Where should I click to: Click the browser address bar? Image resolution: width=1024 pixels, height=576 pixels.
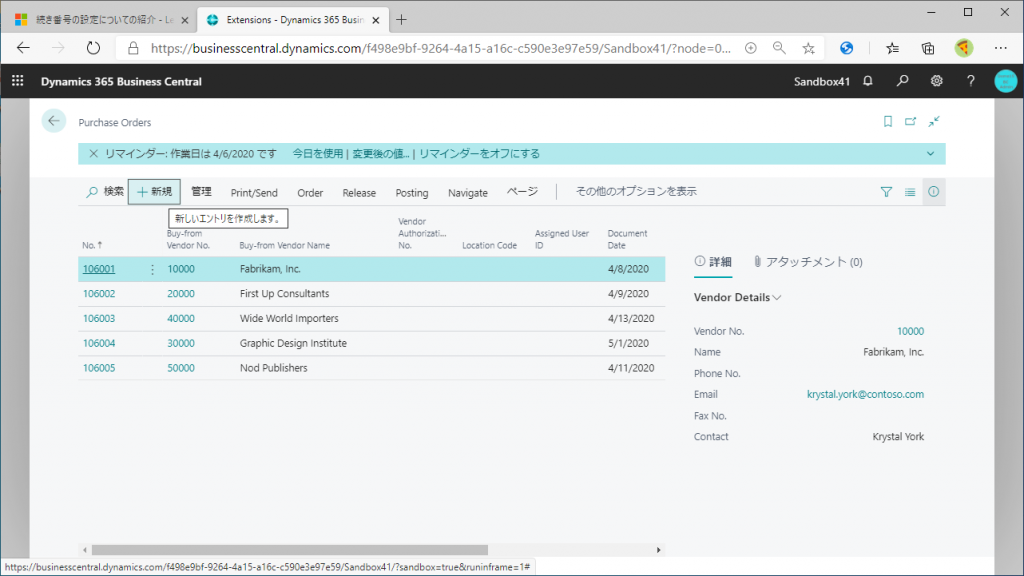pos(441,48)
